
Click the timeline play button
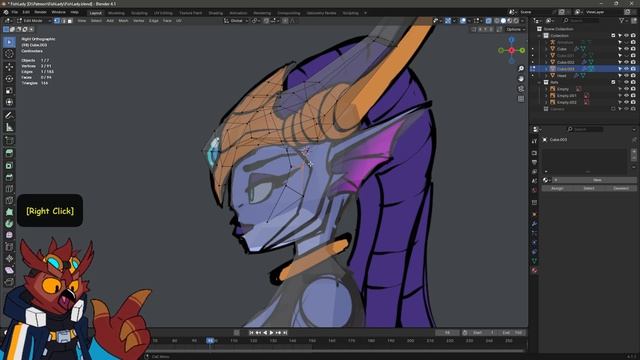271,333
